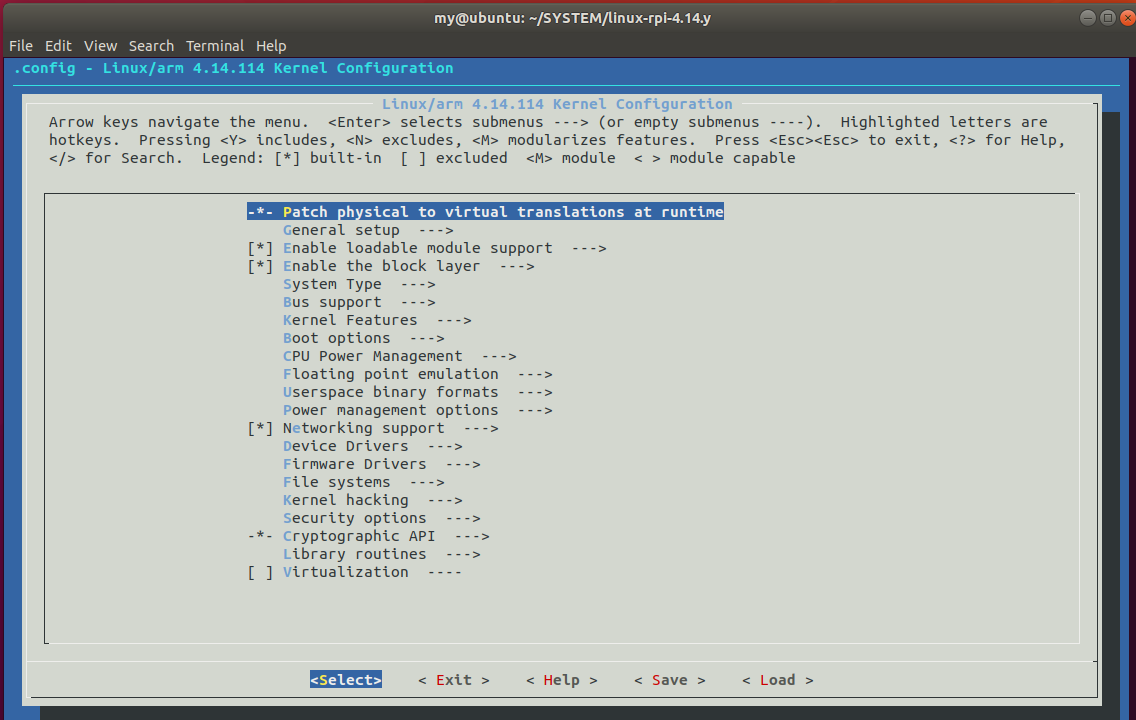
Task: Open Kernel hacking submenu
Action: (372, 501)
